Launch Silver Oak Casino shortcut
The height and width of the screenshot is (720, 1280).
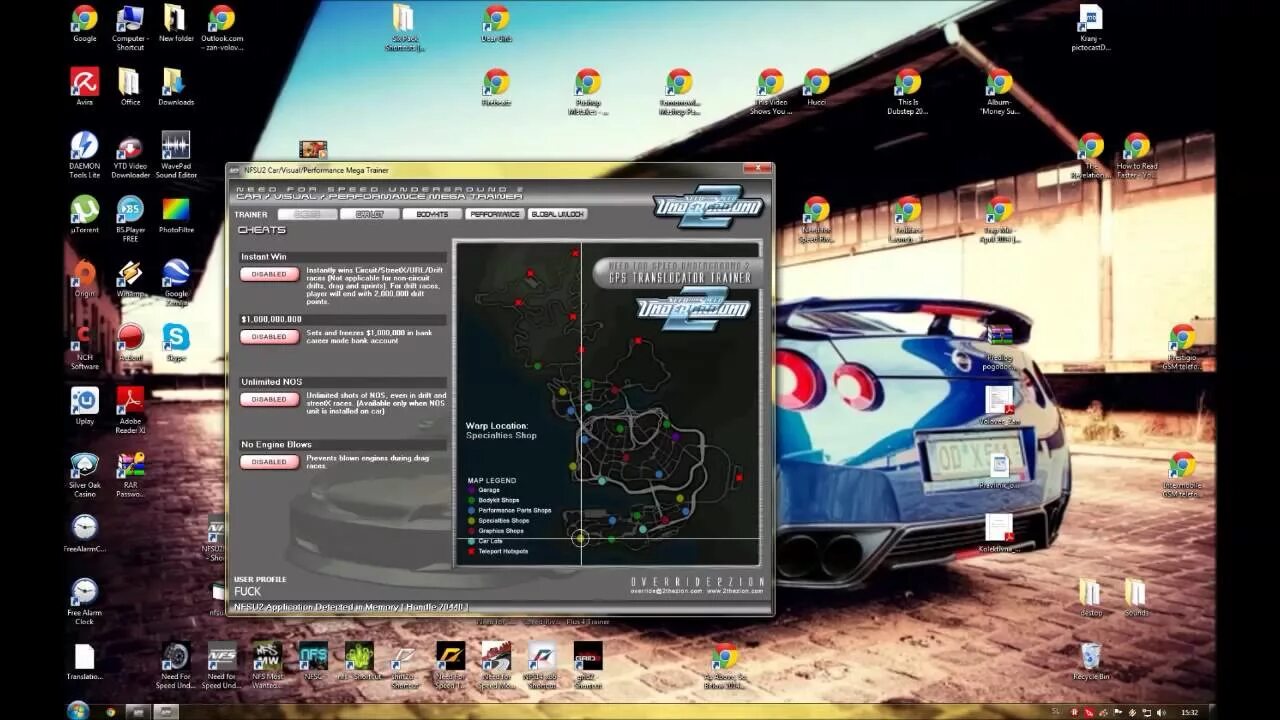84,474
